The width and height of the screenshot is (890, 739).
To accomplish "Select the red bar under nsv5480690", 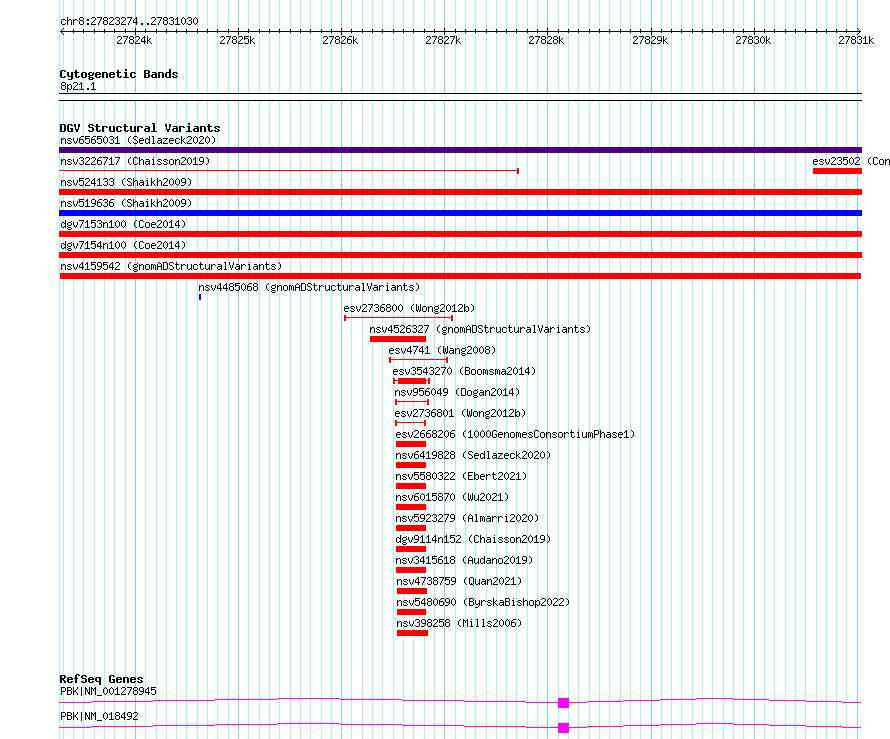I will (x=412, y=612).
